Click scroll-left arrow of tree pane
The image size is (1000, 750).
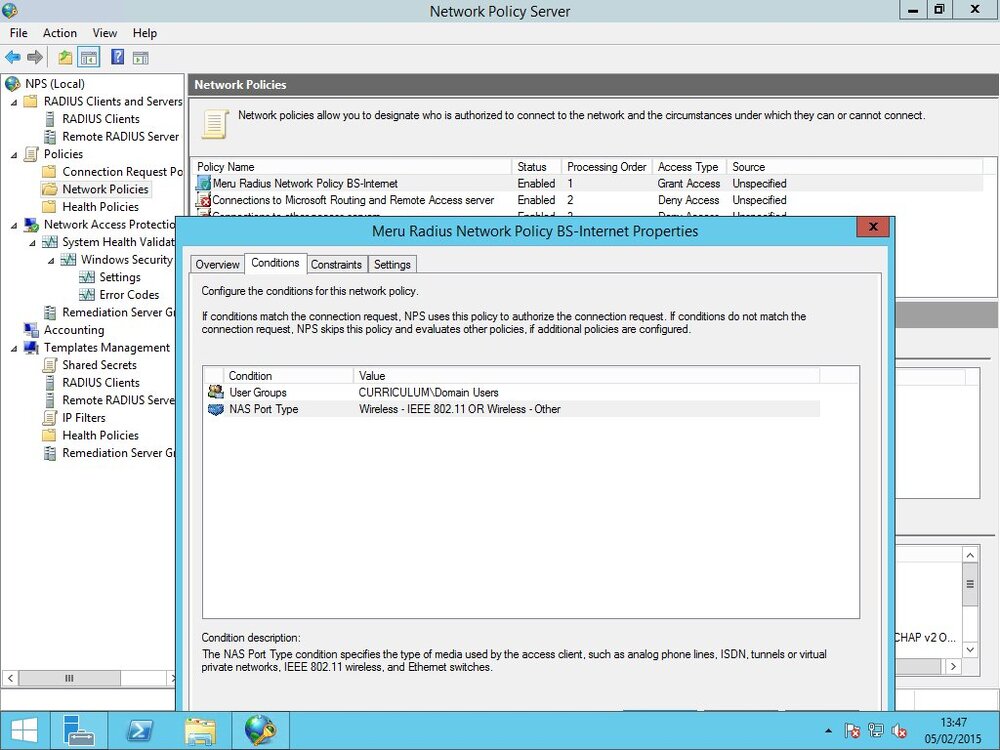tap(10, 678)
